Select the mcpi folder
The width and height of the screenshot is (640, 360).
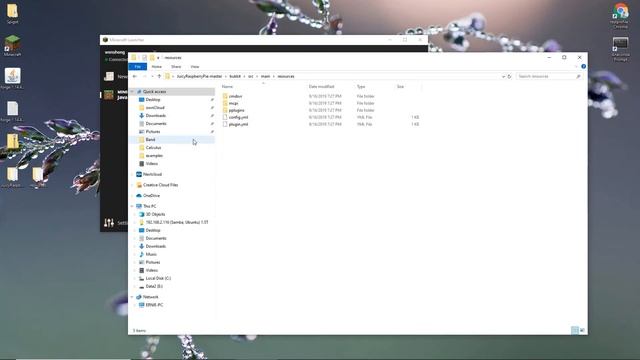tap(233, 103)
